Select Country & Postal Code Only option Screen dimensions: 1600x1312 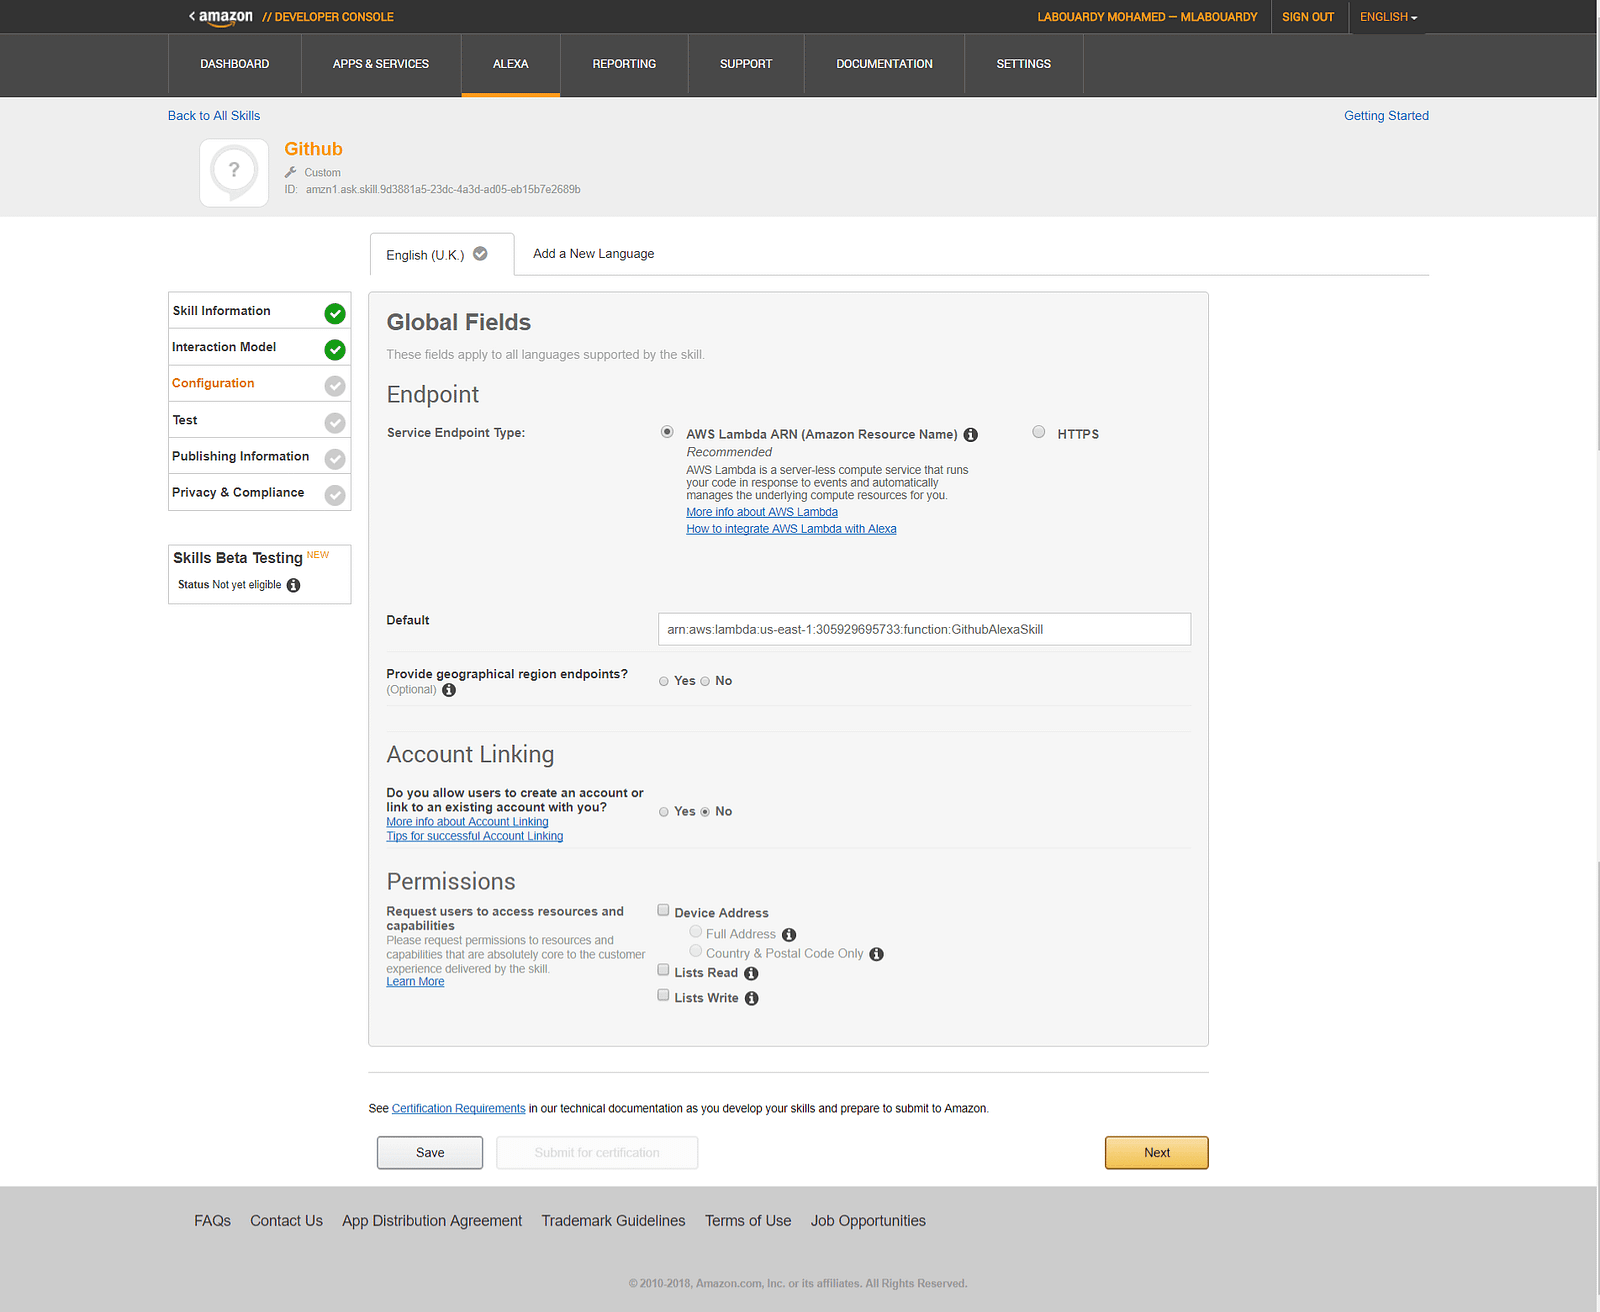point(696,950)
